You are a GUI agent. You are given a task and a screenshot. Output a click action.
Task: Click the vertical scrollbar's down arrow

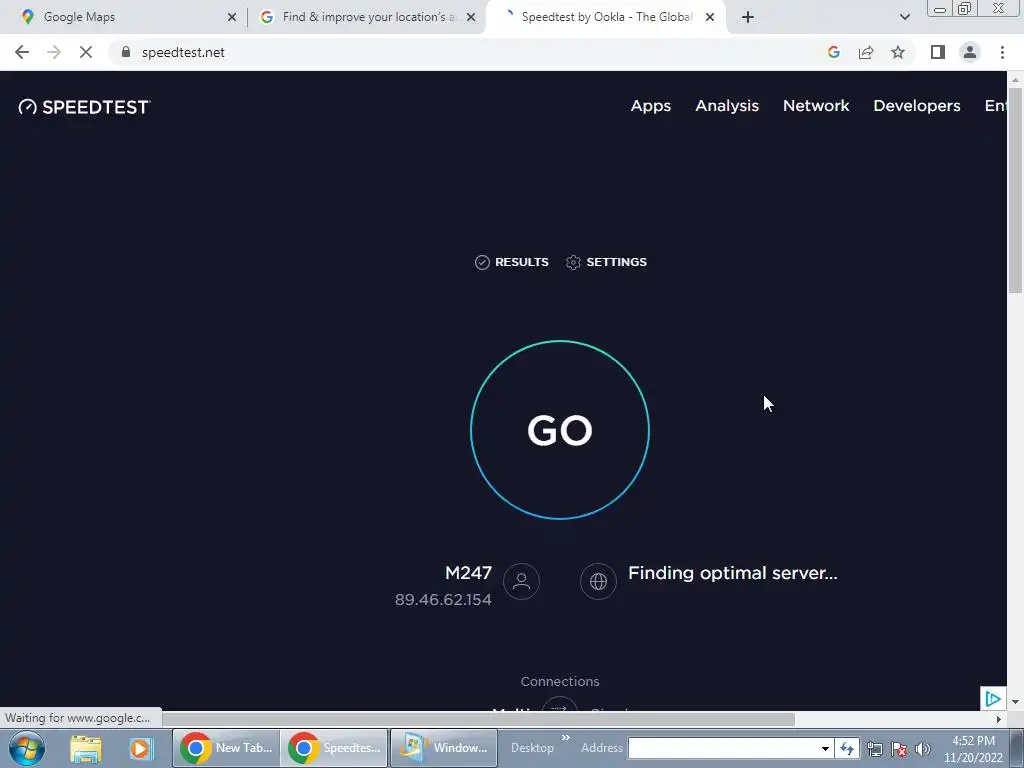tap(1016, 702)
